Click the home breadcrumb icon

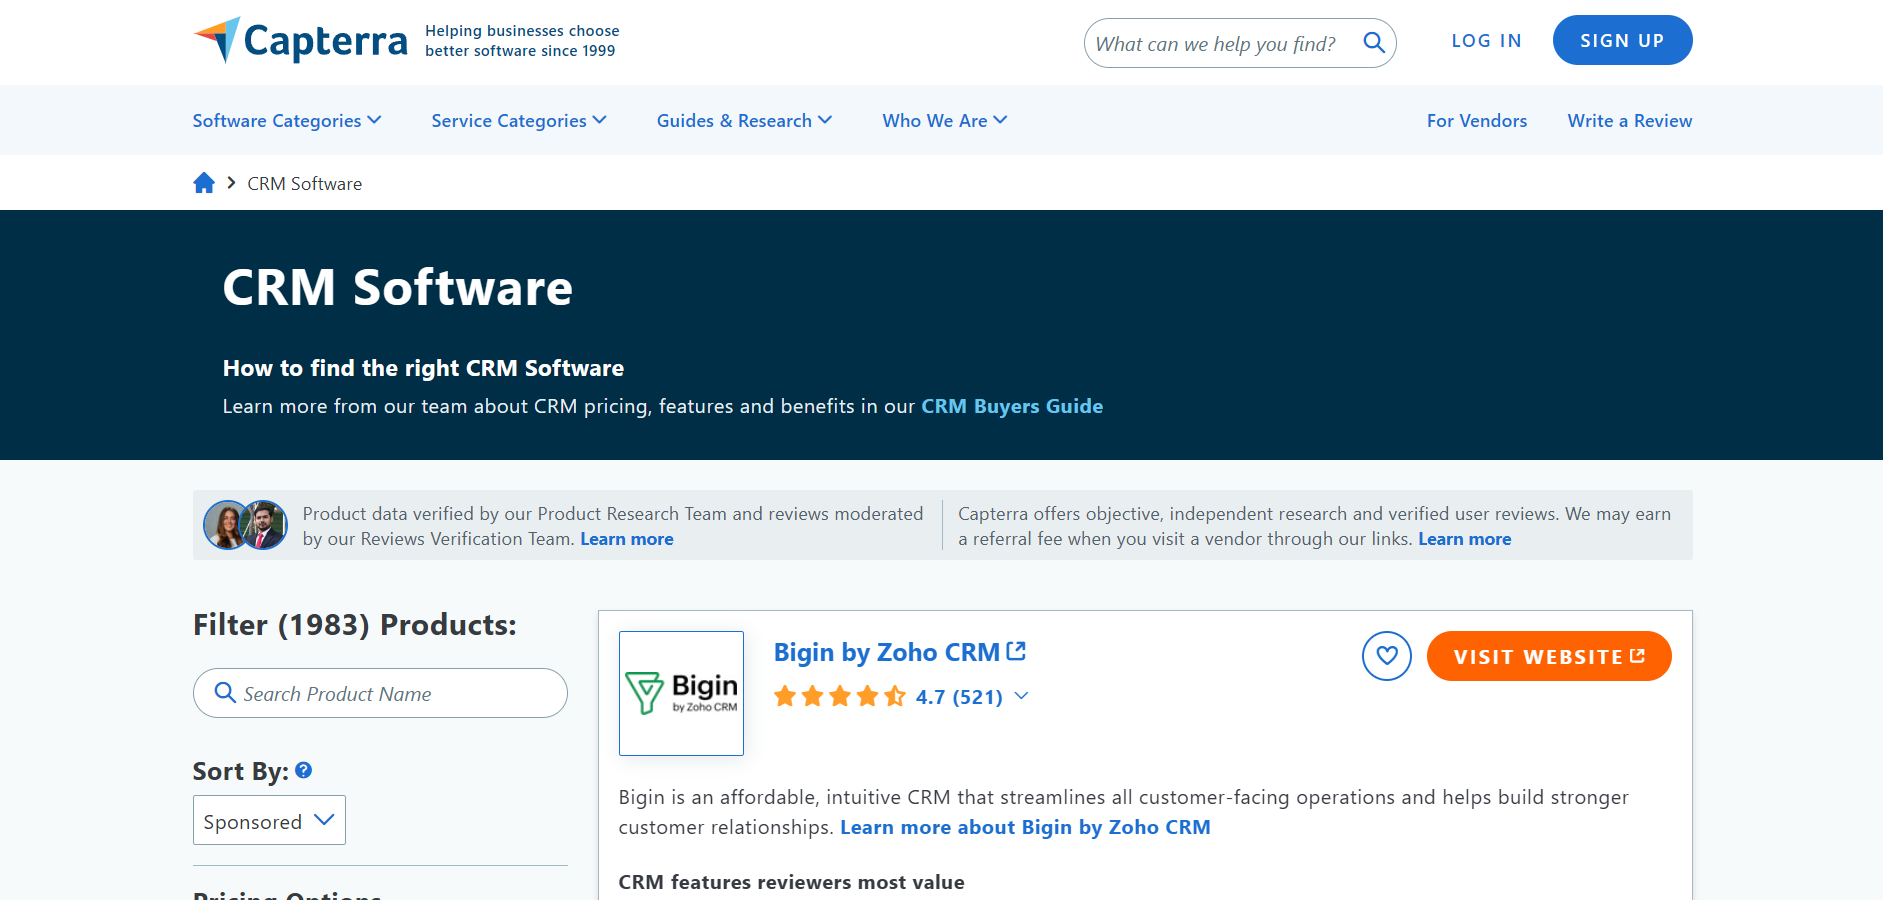(x=204, y=183)
